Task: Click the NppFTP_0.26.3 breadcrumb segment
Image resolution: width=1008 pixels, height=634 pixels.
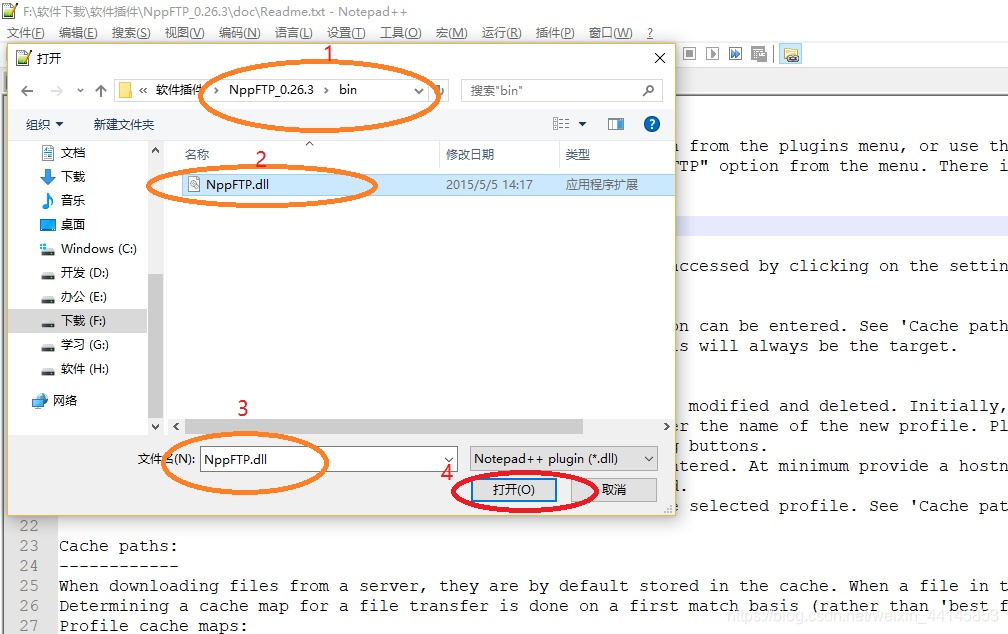Action: tap(271, 90)
